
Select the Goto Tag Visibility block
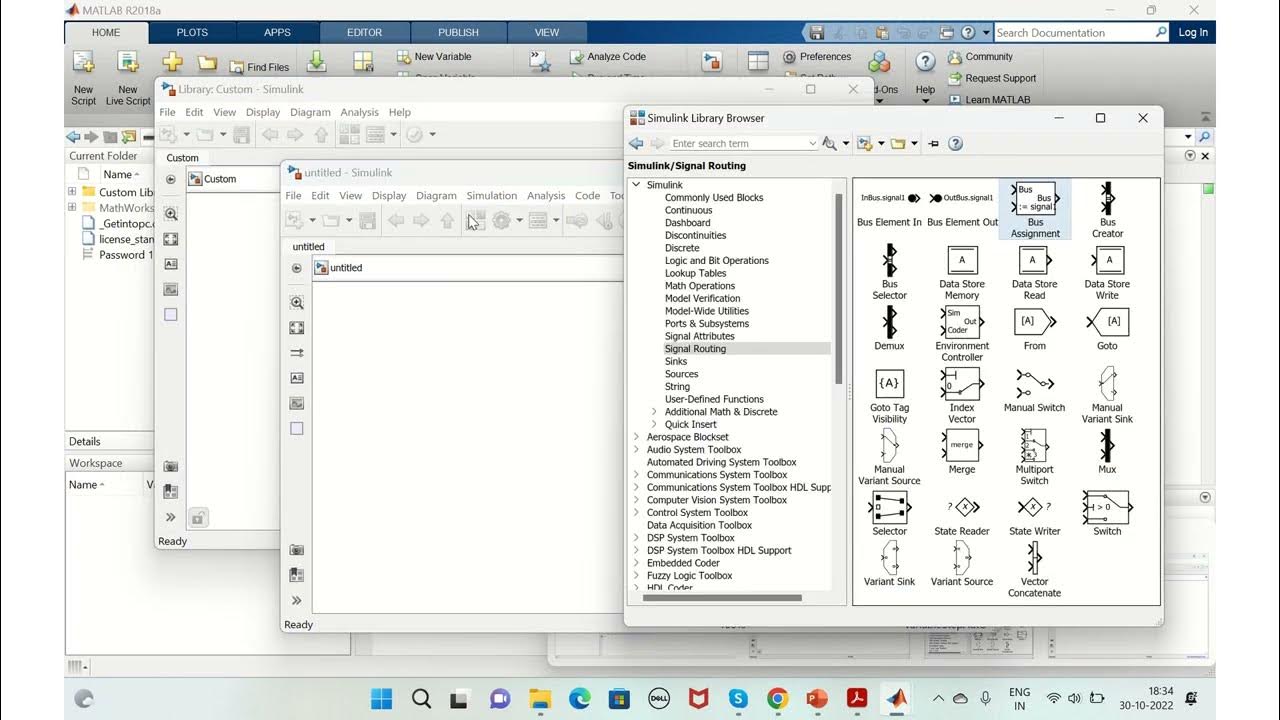(889, 396)
